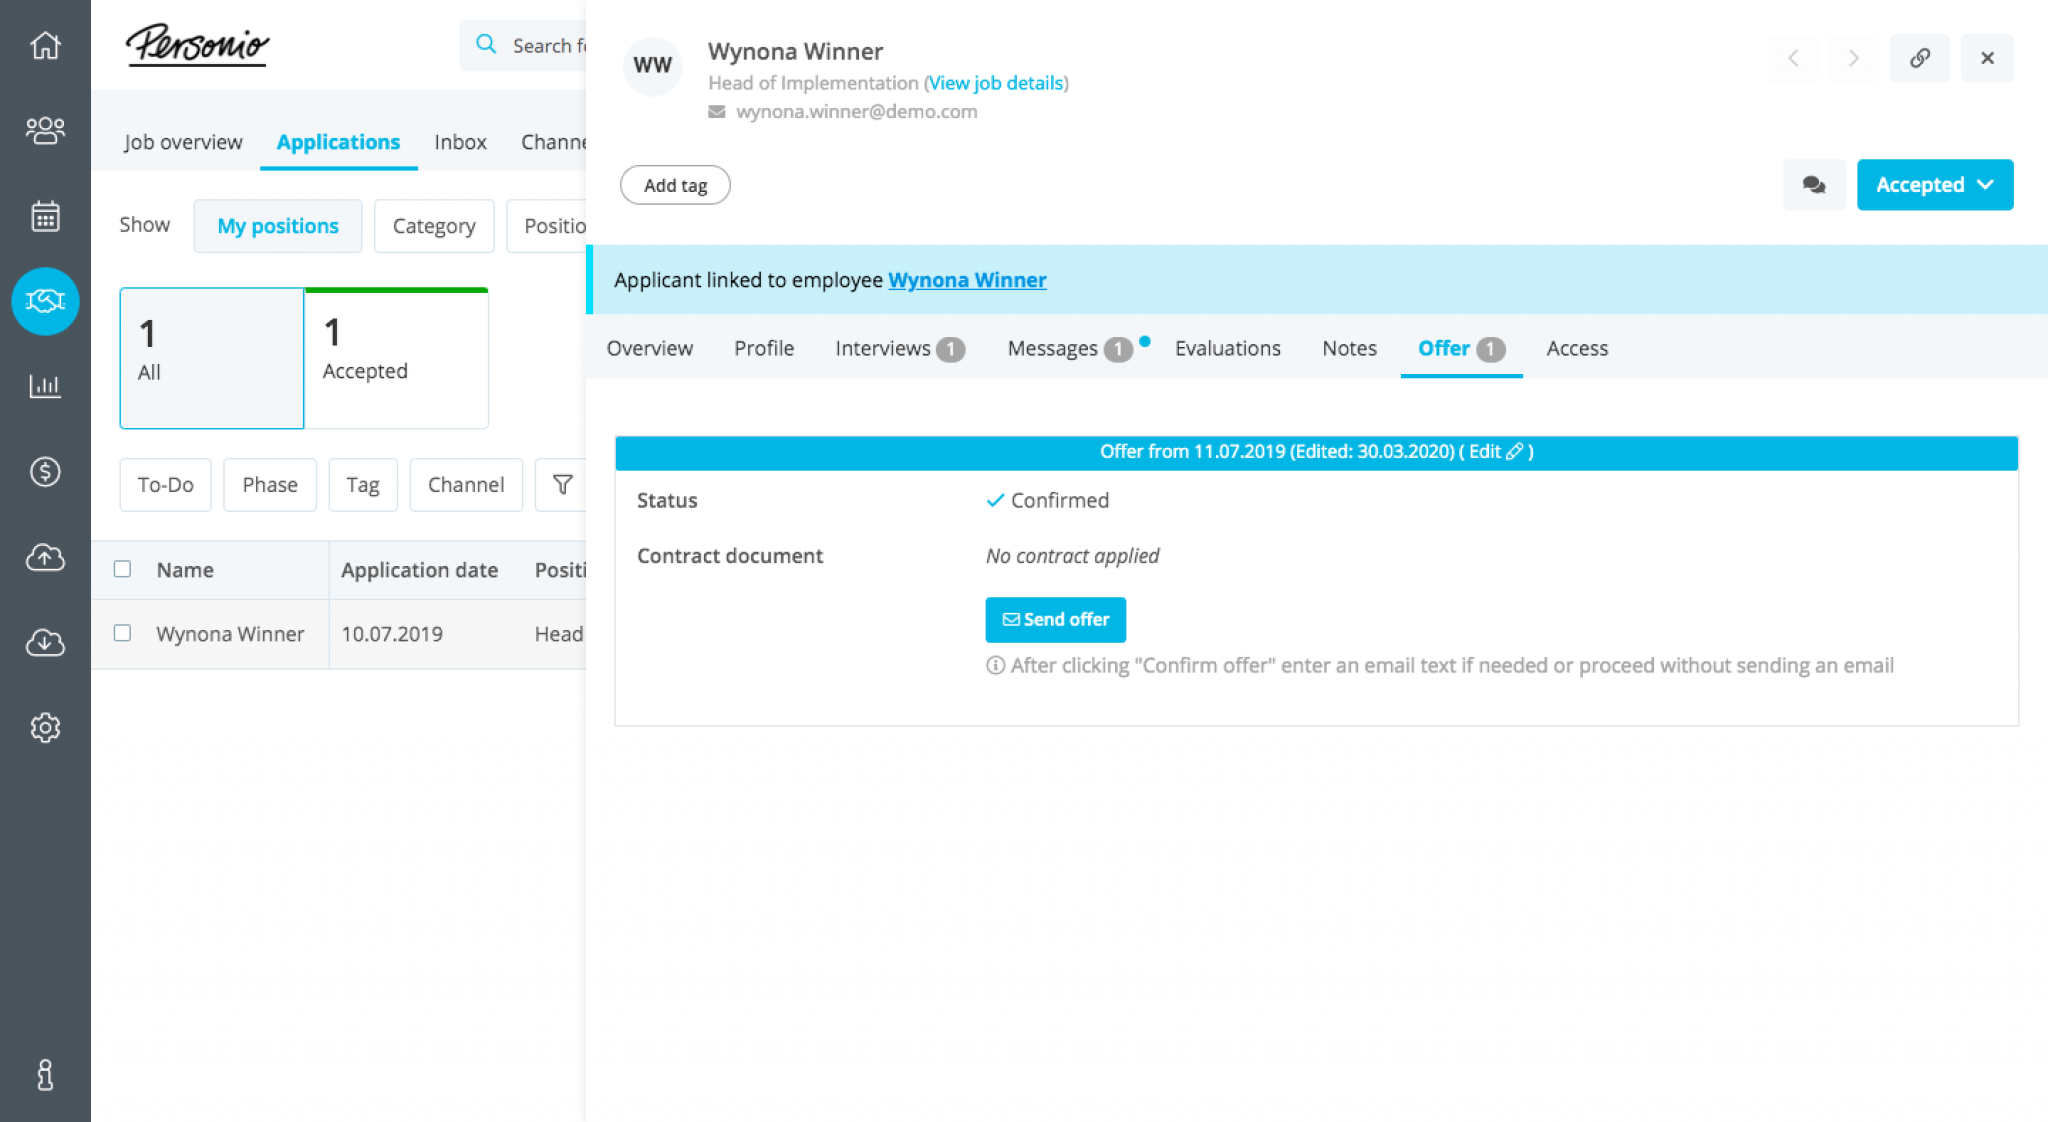This screenshot has height=1122, width=2048.
Task: Open the Phase filter dropdown
Action: click(269, 484)
